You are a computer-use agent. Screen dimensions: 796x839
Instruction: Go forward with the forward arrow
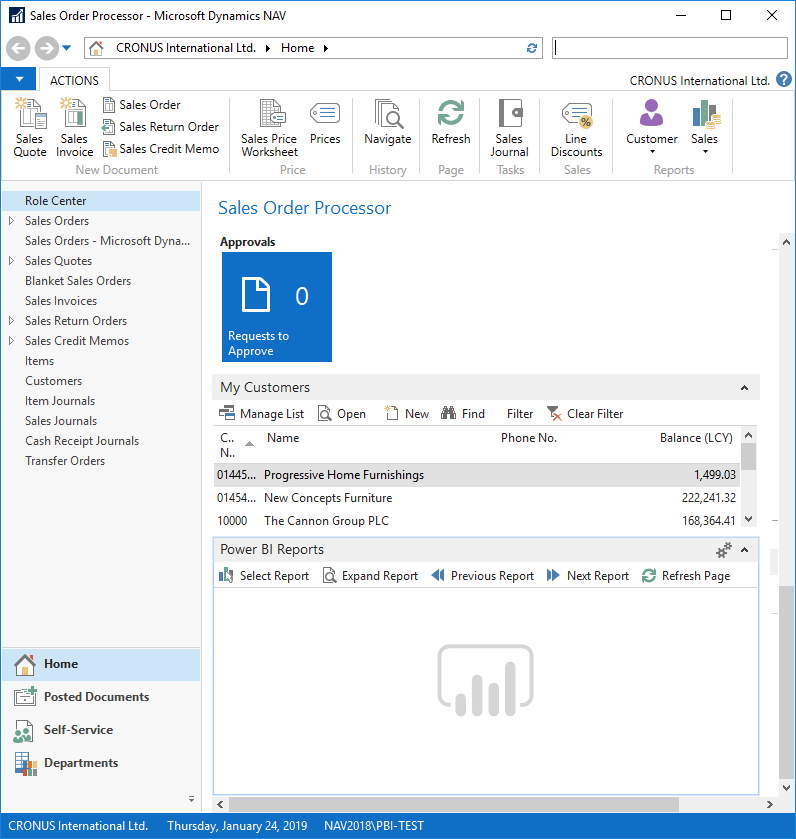tap(47, 48)
